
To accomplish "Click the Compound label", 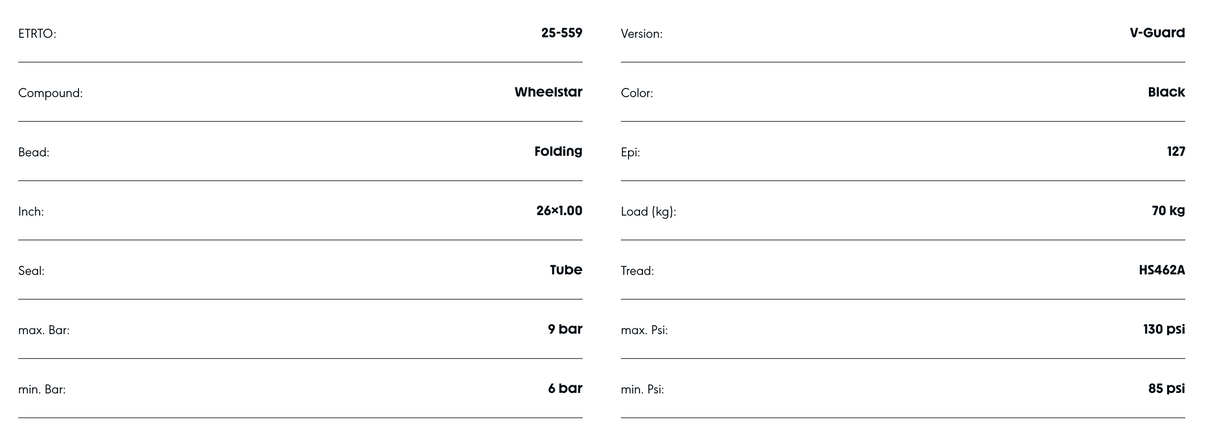I will 50,93.
